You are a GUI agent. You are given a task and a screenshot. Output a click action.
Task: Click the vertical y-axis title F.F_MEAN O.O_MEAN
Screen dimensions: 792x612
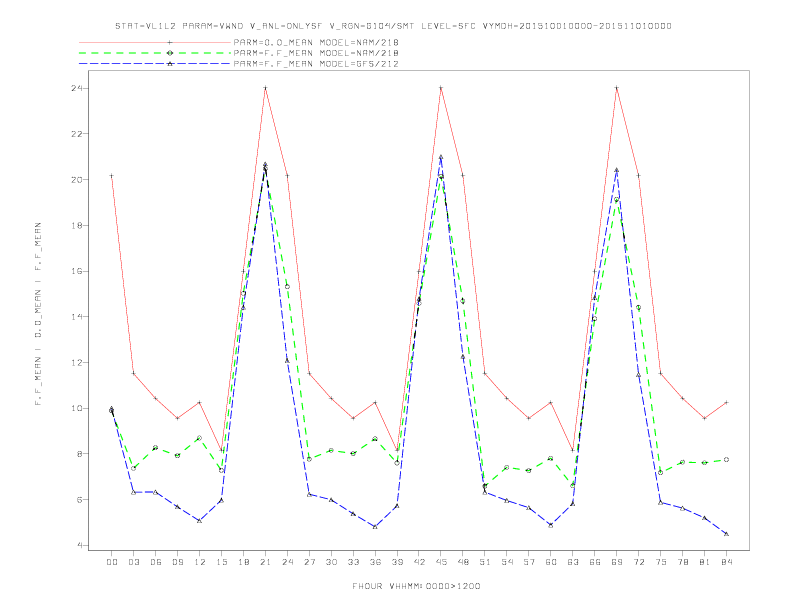pos(38,314)
